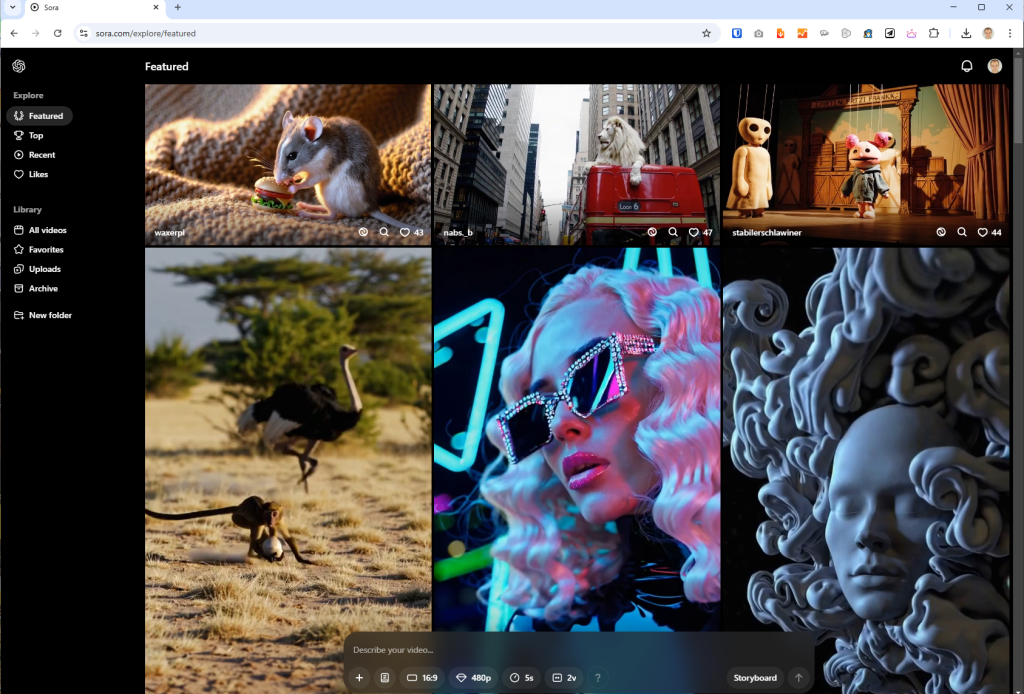Open the user profile avatar in Sora
This screenshot has height=694, width=1024.
(x=994, y=66)
